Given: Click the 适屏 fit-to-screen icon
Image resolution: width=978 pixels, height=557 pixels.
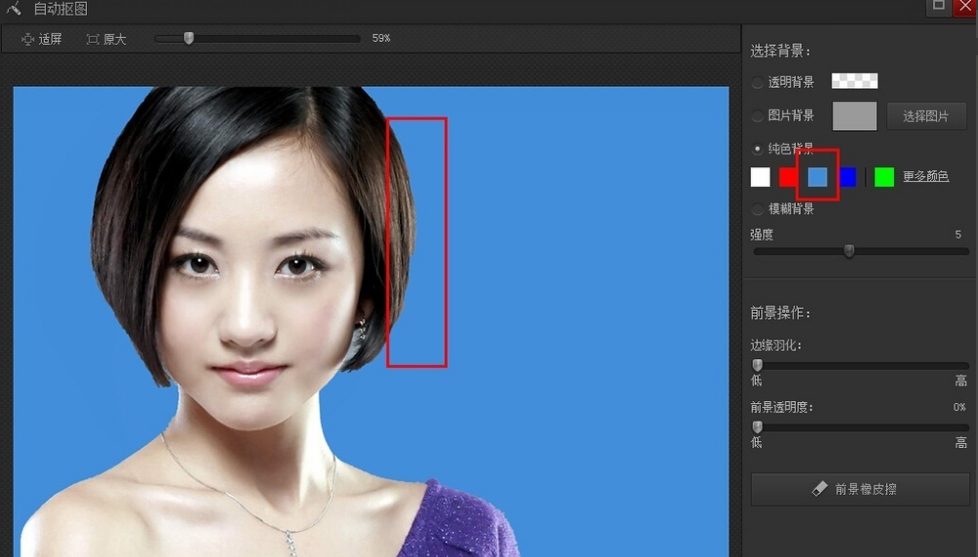Looking at the screenshot, I should (28, 39).
